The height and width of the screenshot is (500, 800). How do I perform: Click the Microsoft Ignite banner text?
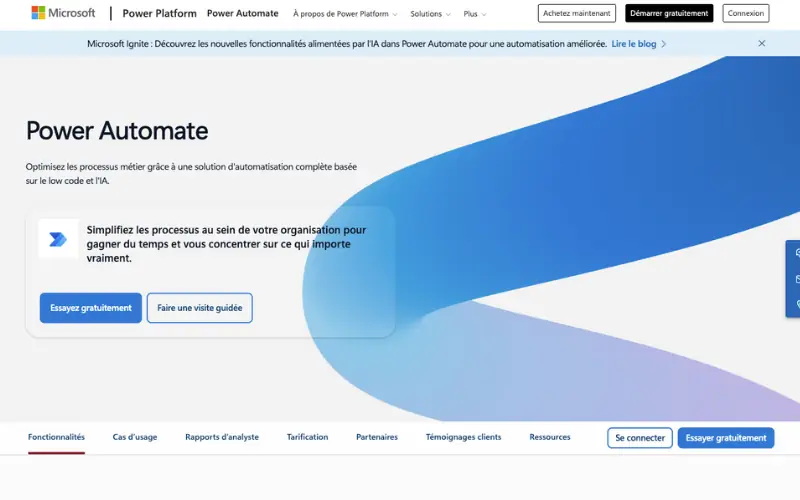[347, 44]
